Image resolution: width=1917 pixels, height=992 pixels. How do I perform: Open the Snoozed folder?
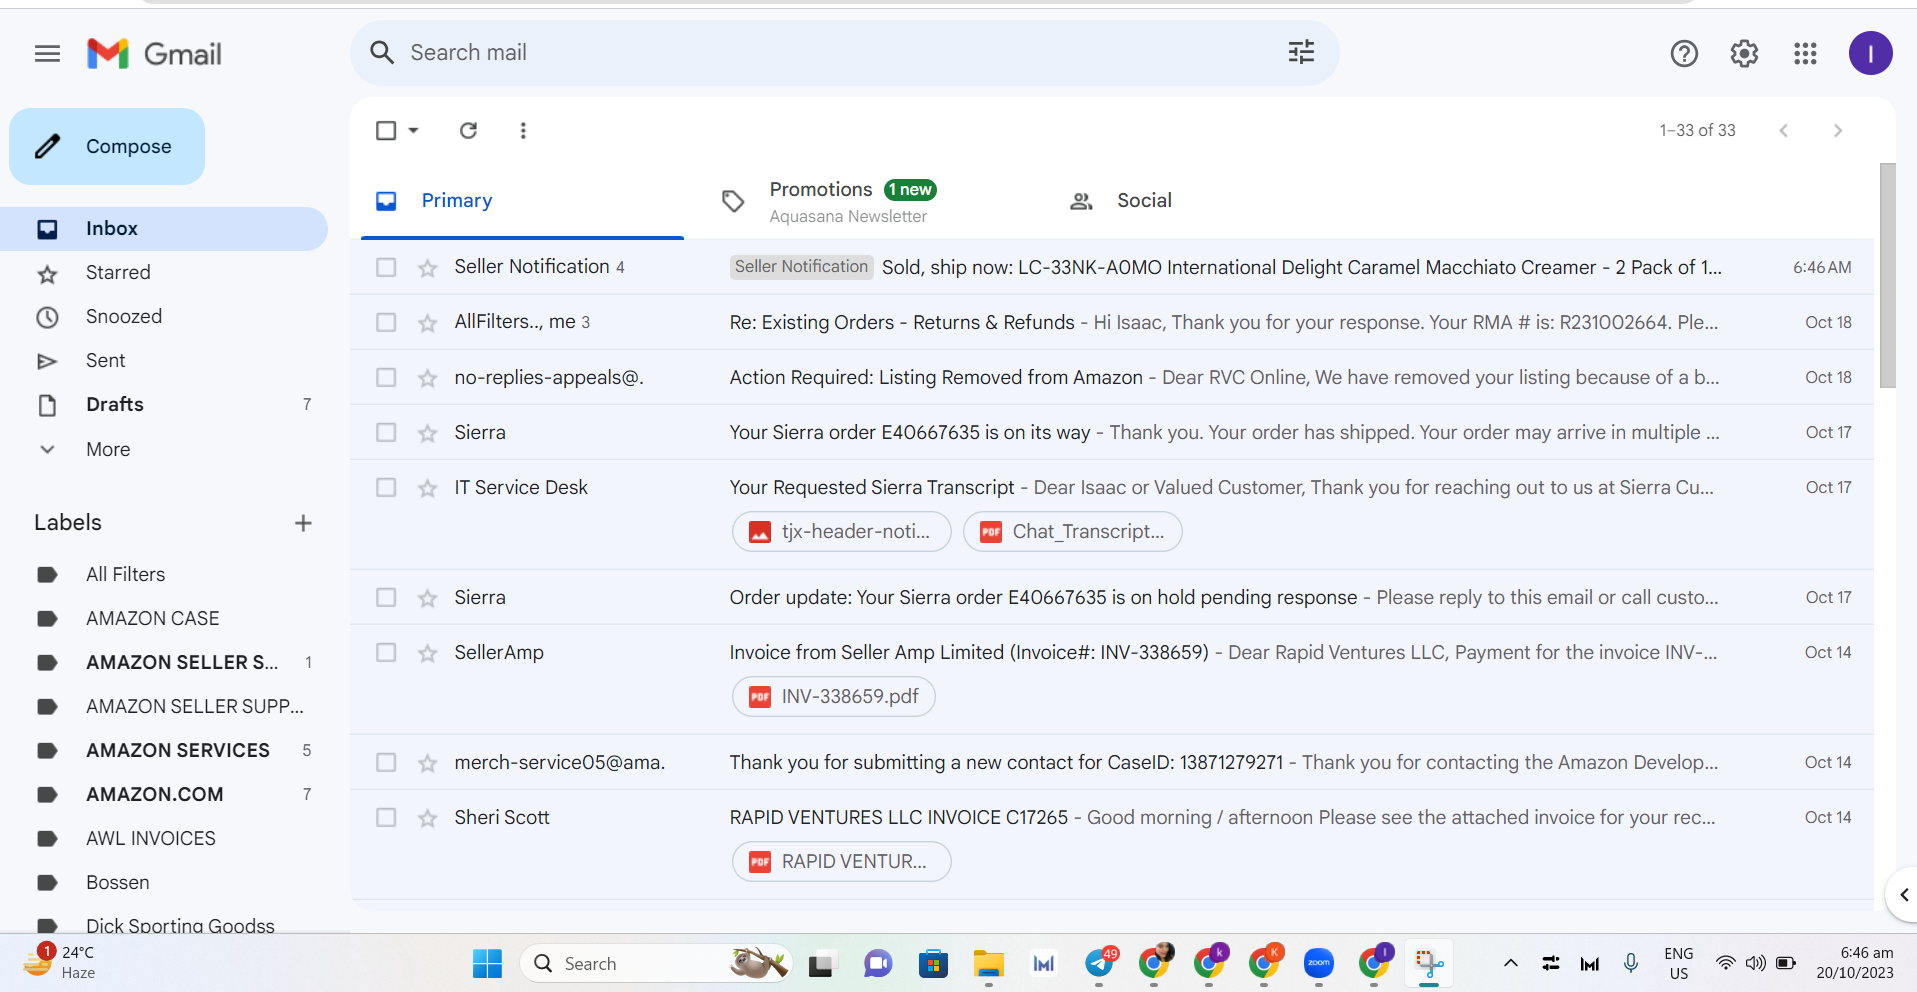(164, 317)
